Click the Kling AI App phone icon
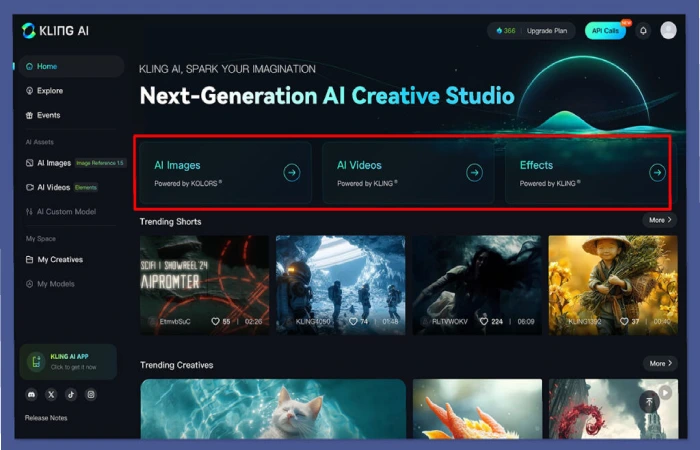700x450 pixels. [36, 362]
